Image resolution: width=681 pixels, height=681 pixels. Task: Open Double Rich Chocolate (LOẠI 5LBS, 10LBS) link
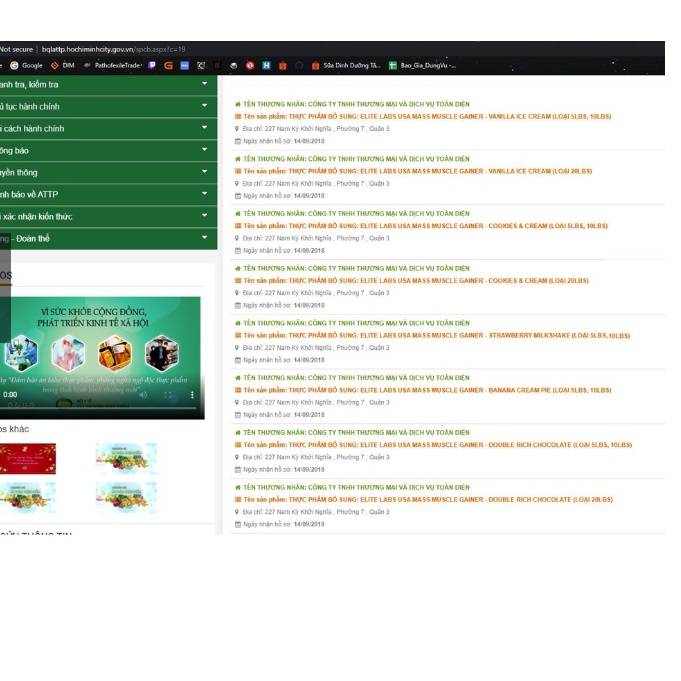[x=437, y=445]
